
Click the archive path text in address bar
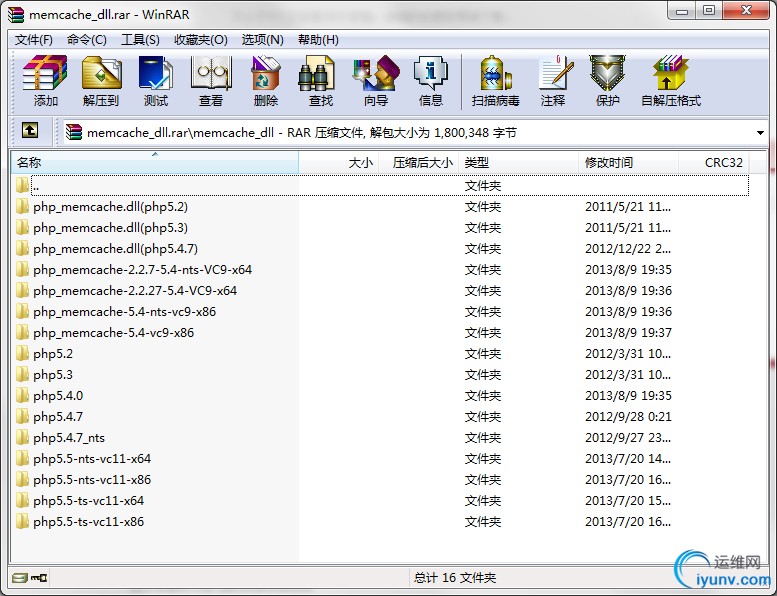point(302,133)
